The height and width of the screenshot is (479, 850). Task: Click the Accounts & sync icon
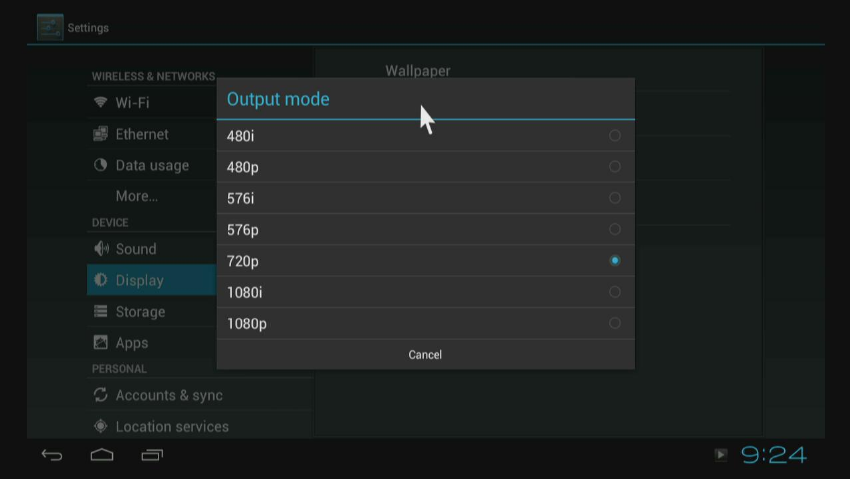point(100,394)
